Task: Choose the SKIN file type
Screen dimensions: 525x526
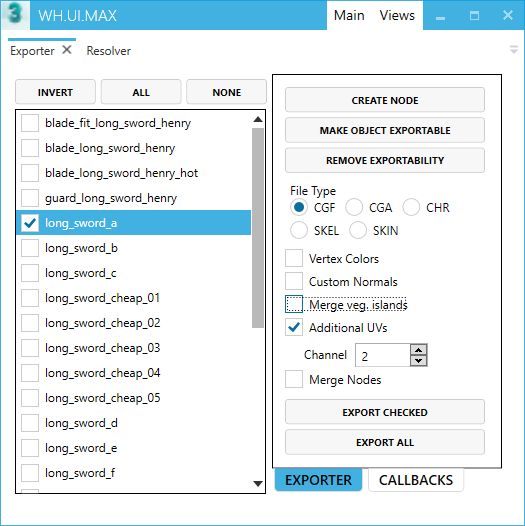Action: click(358, 230)
